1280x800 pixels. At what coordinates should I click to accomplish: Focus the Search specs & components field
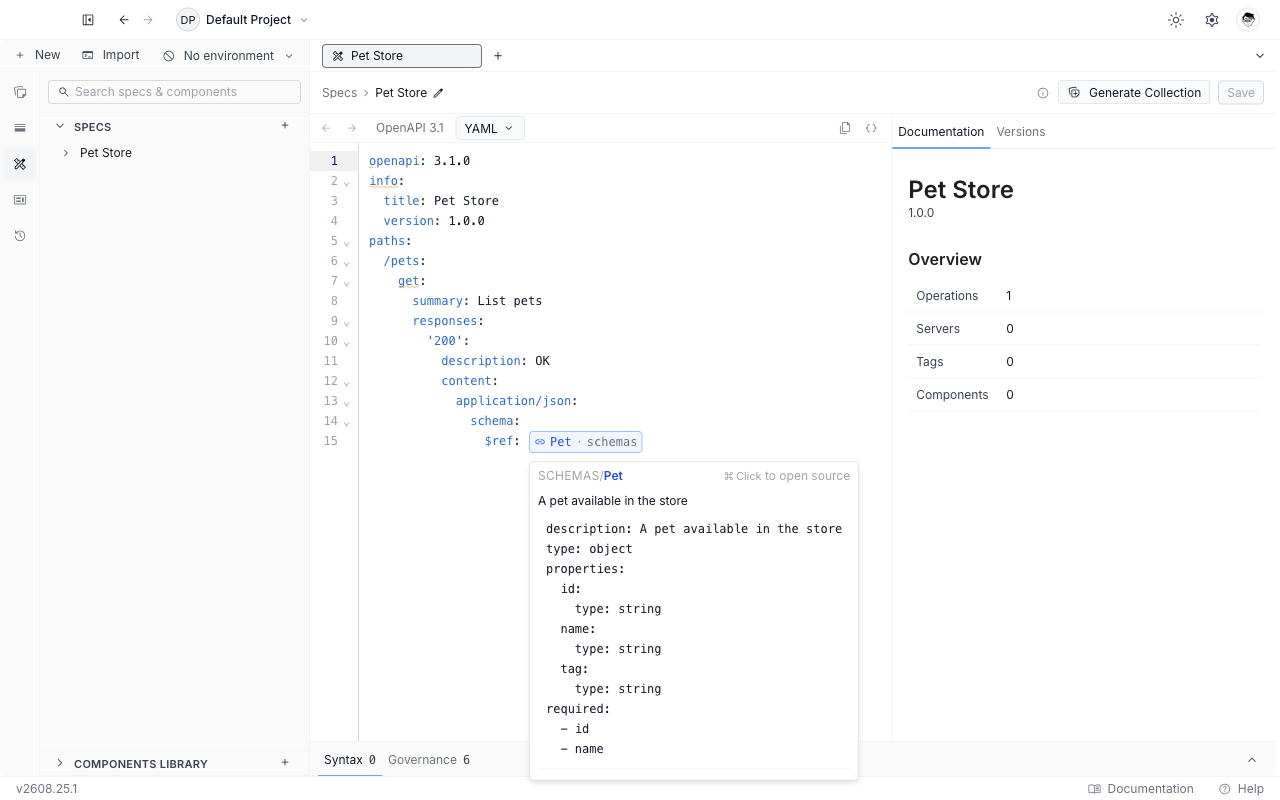(x=174, y=92)
